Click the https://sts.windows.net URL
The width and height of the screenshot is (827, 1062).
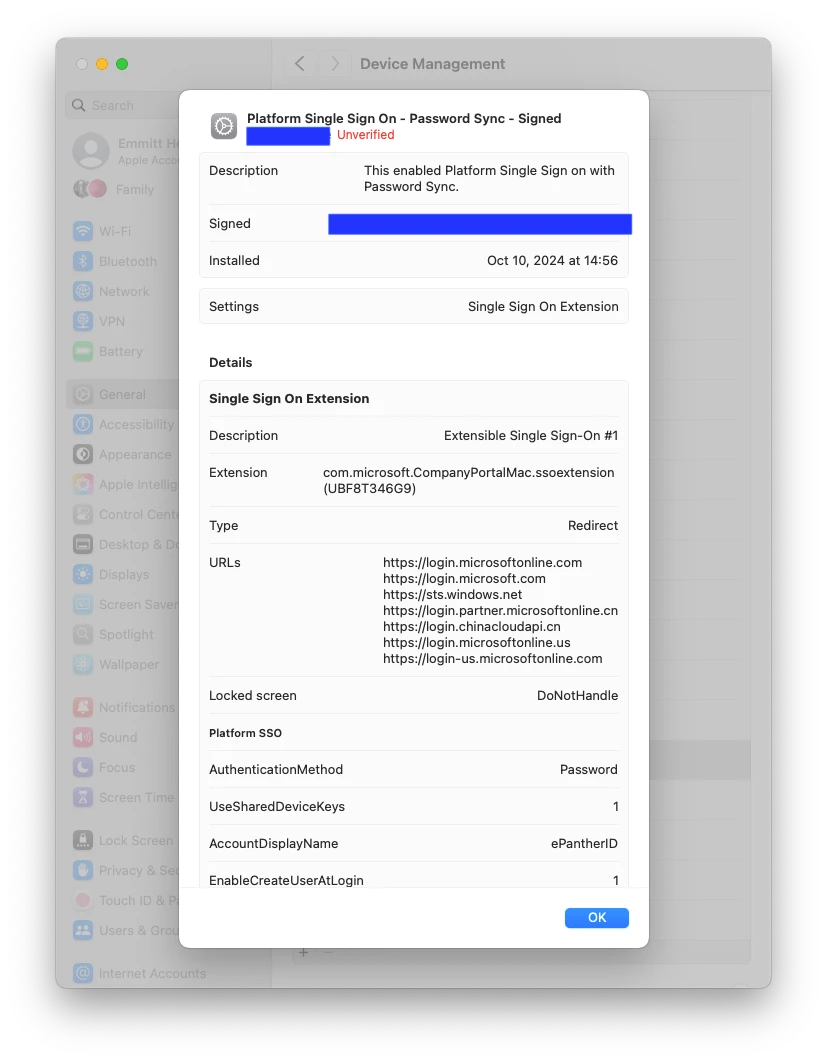(x=452, y=595)
